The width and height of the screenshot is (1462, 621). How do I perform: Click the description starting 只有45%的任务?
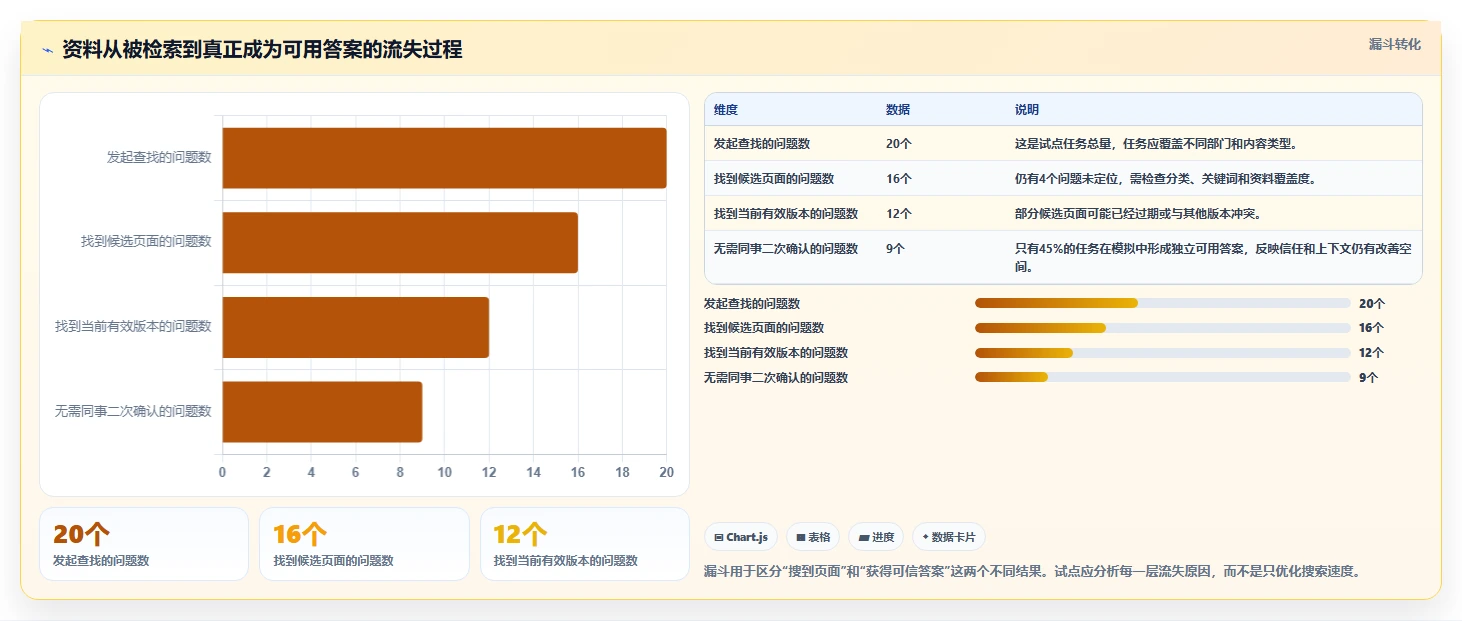pos(1213,258)
